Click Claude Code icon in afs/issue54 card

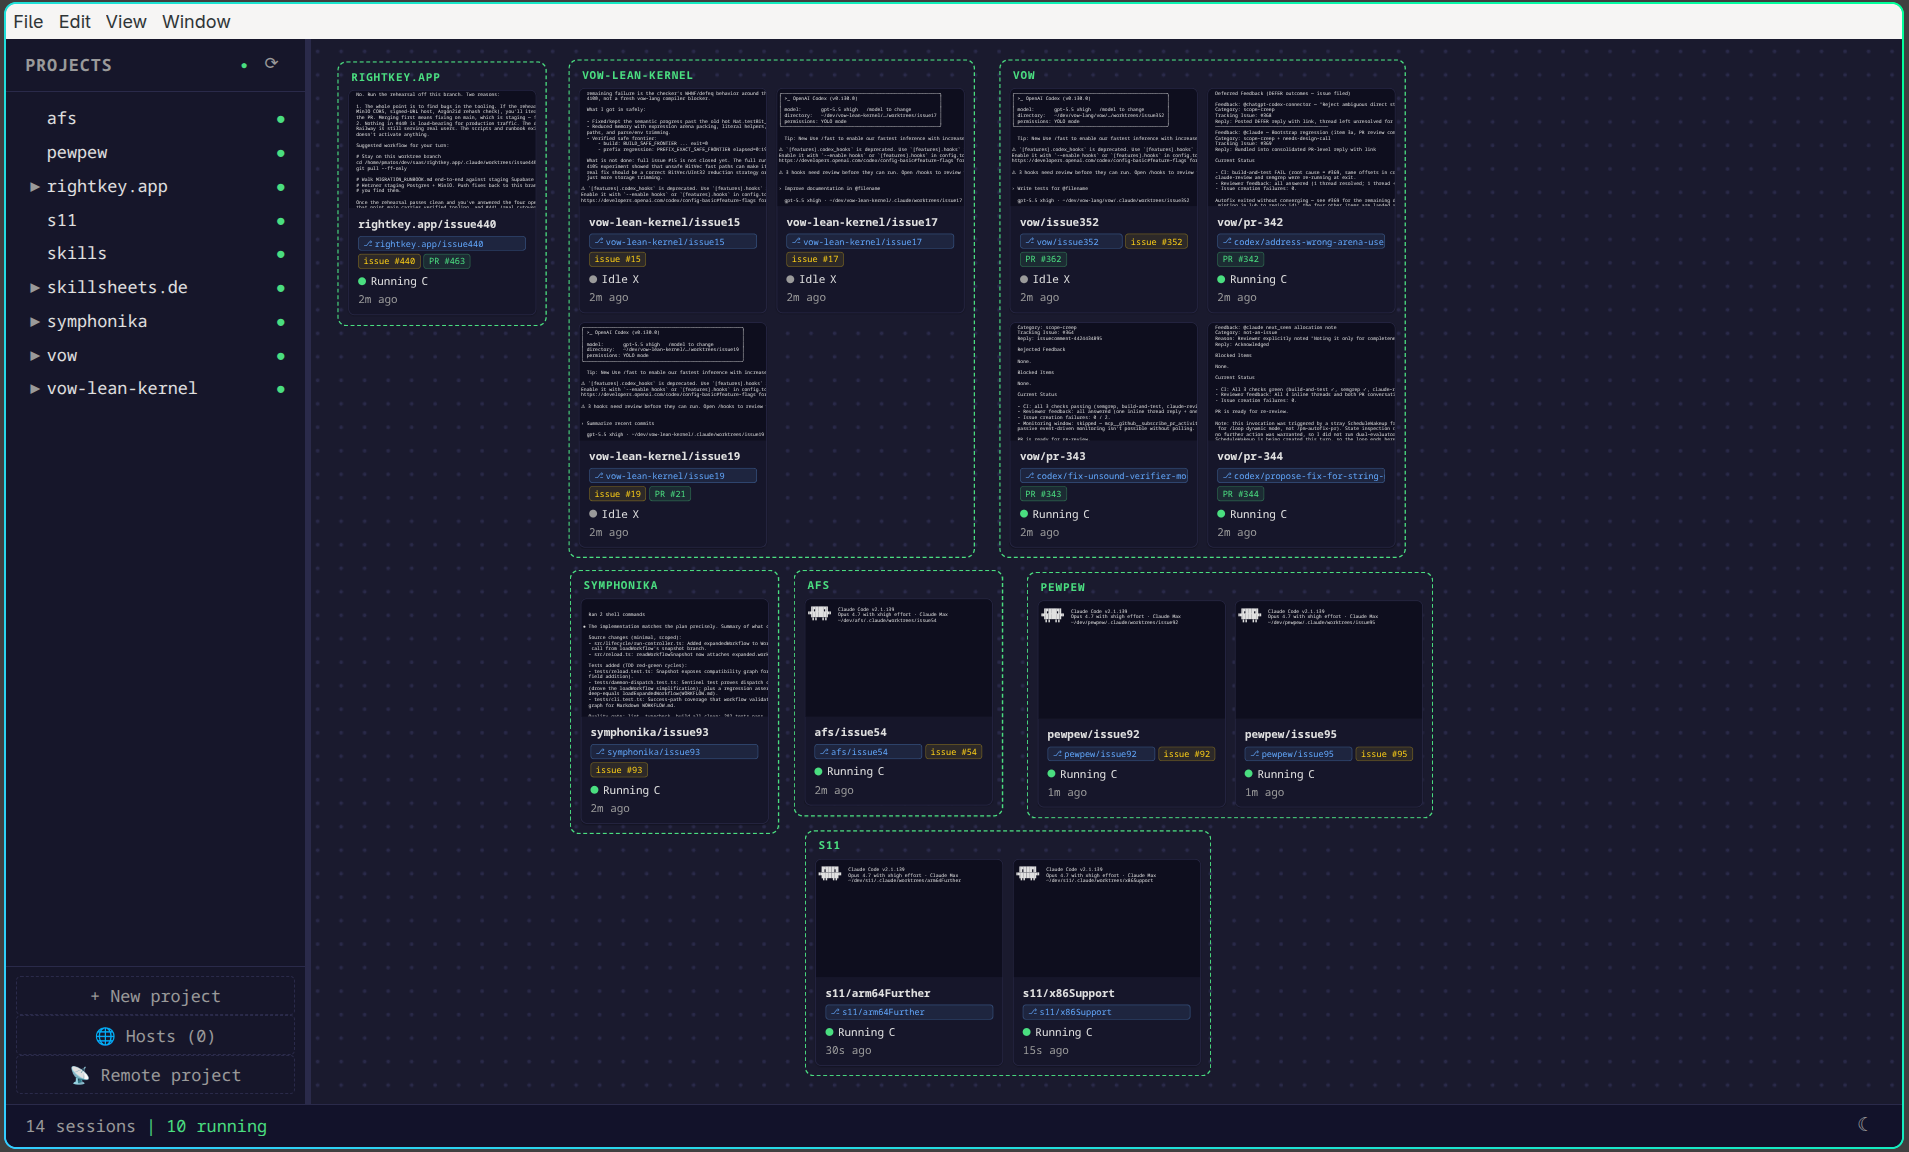point(820,613)
